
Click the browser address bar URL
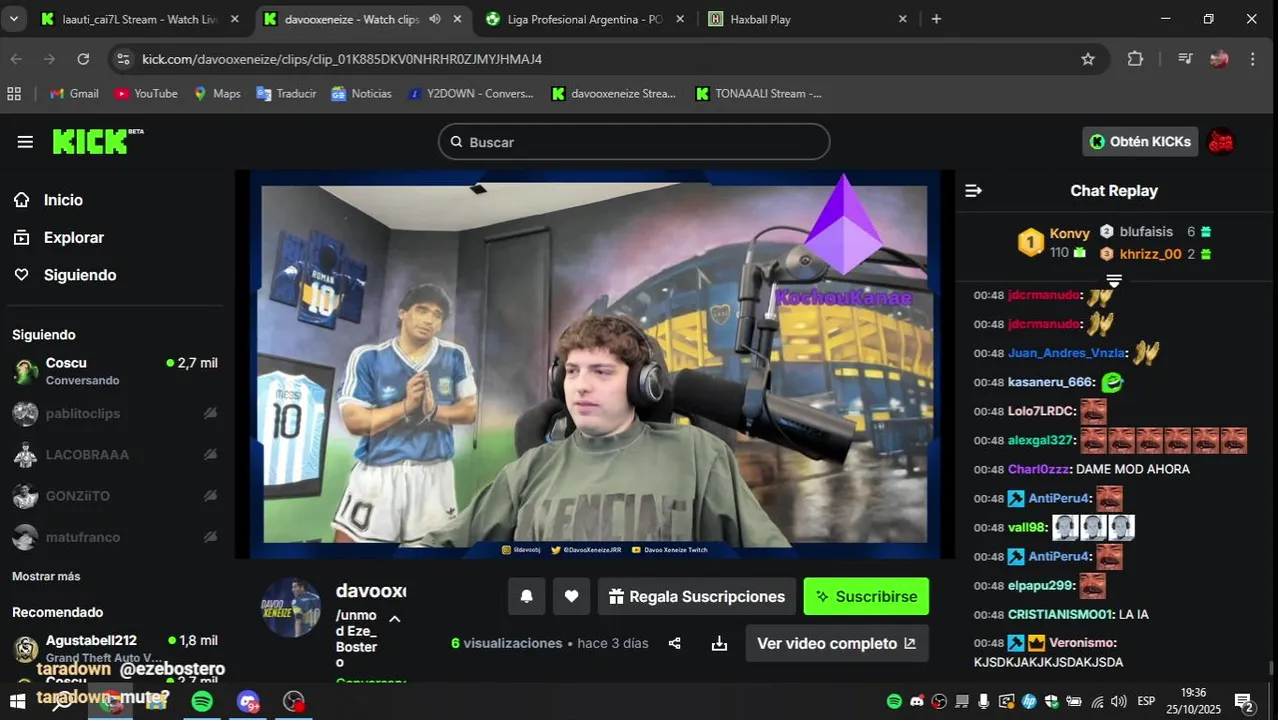(342, 59)
